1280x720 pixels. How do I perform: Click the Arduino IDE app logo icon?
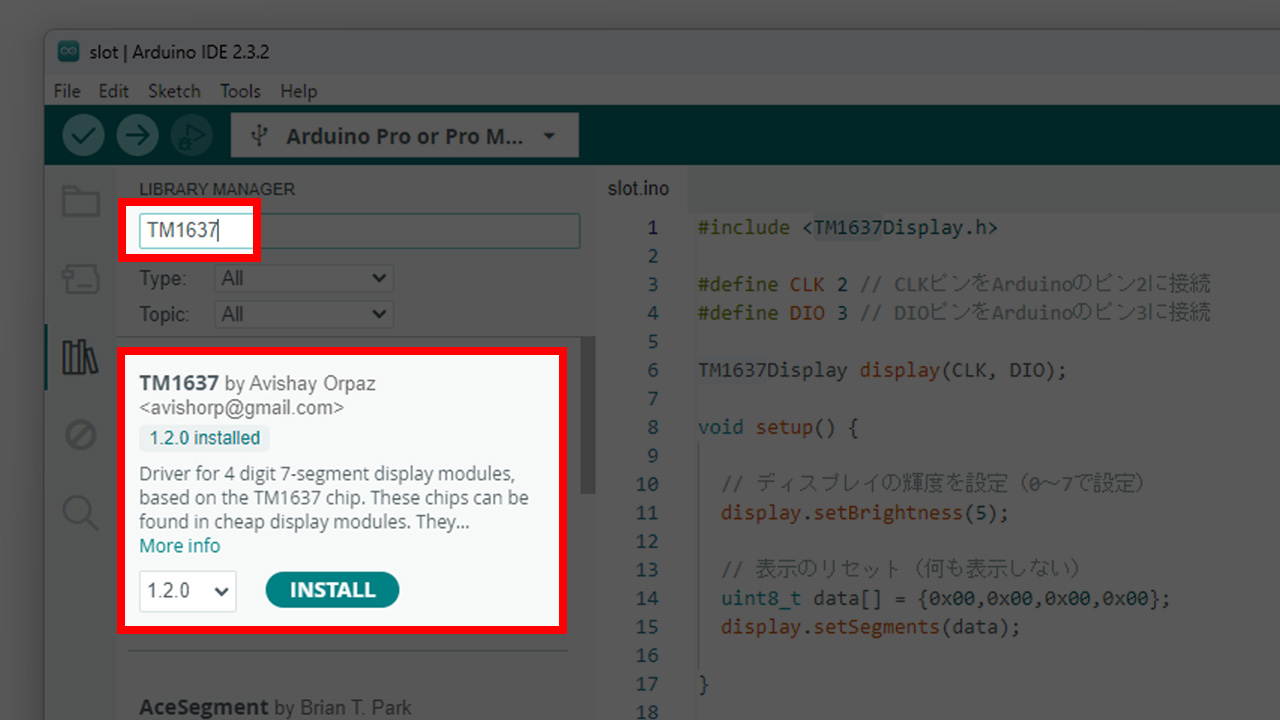pos(69,52)
